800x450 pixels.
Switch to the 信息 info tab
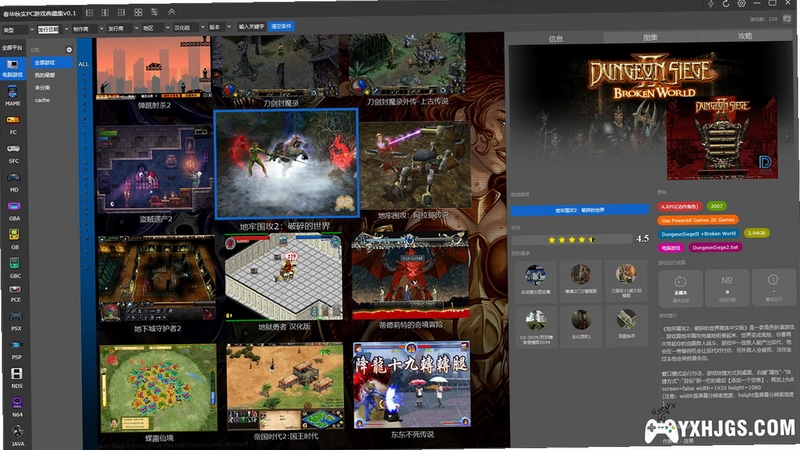pos(556,38)
